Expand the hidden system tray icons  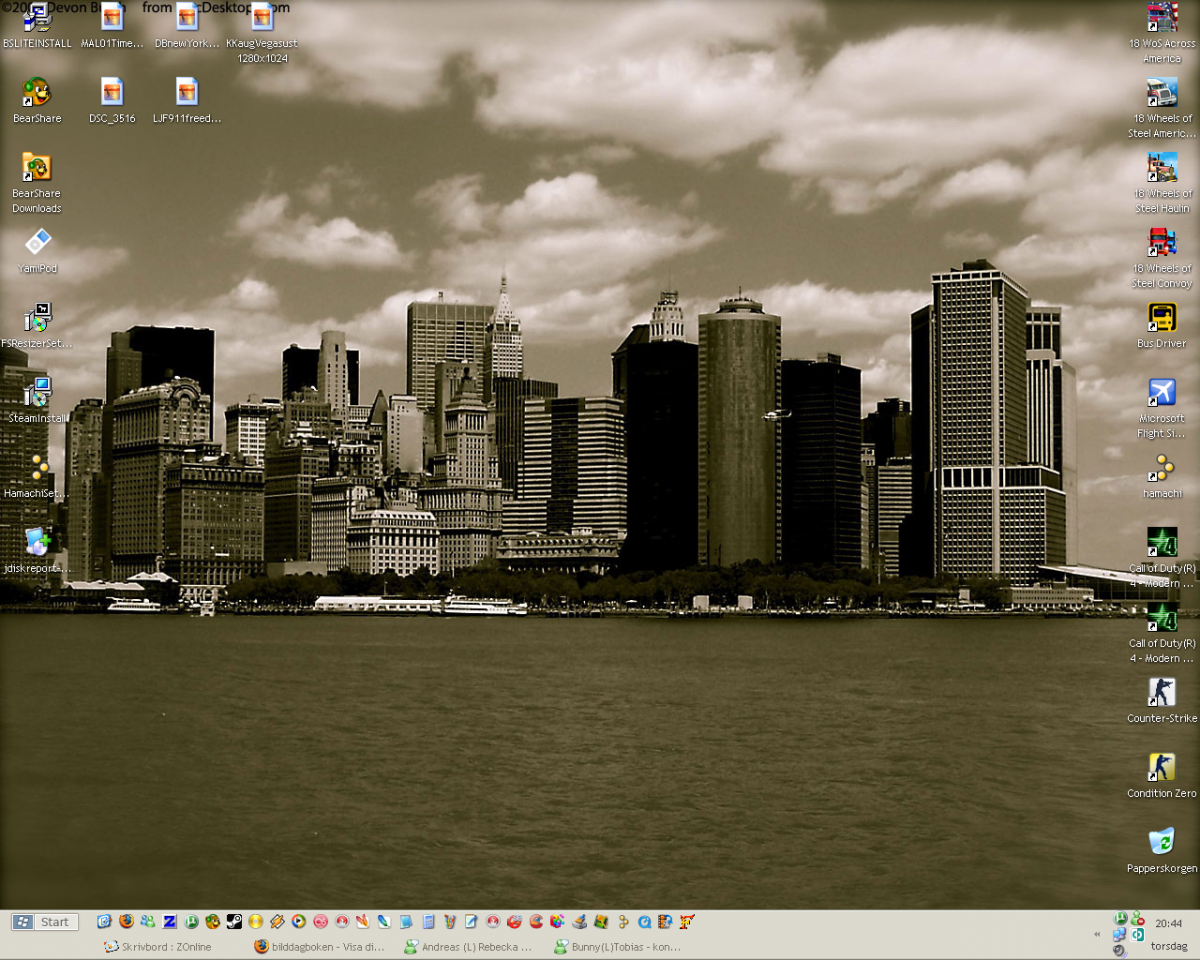tap(1098, 934)
